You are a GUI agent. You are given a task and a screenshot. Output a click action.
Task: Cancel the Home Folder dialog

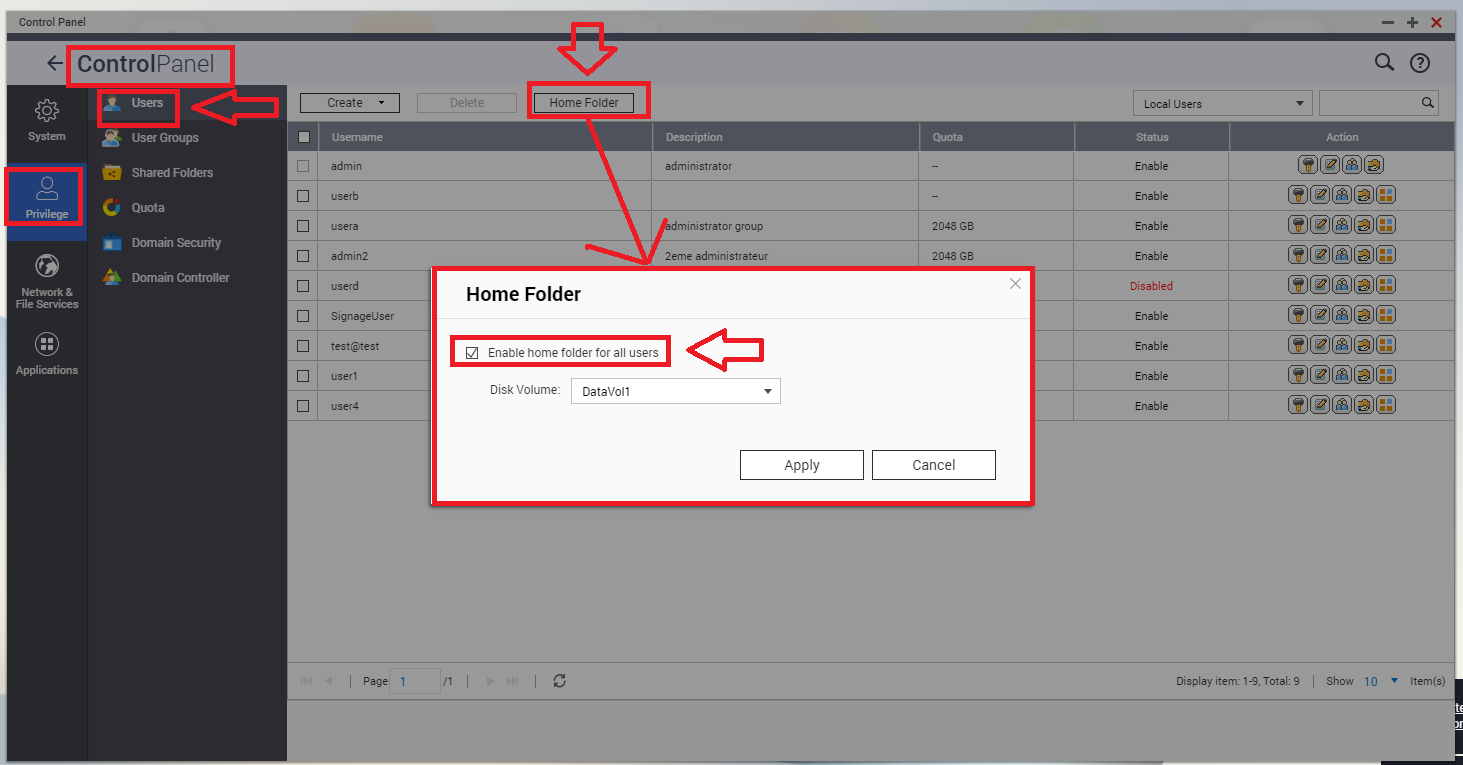point(933,465)
